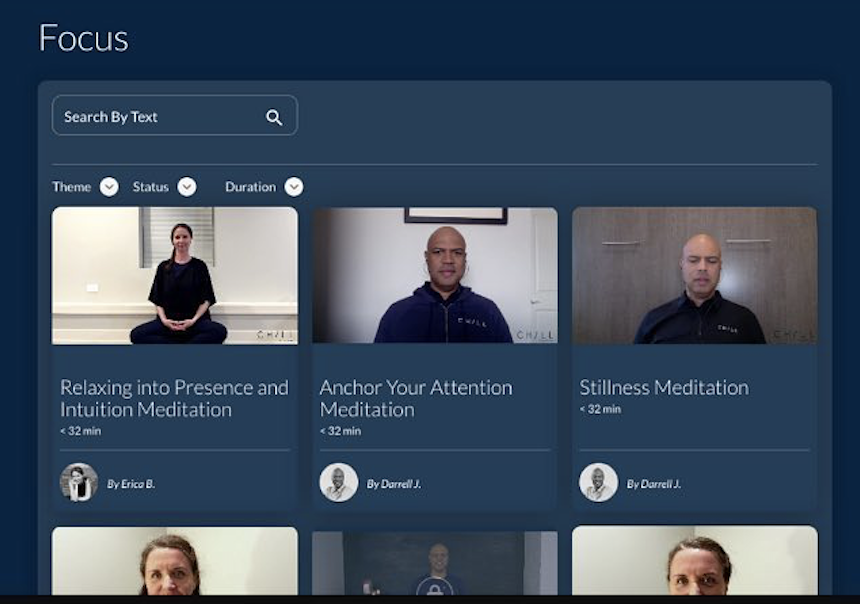
Task: Click the Focus page heading
Action: (x=83, y=38)
